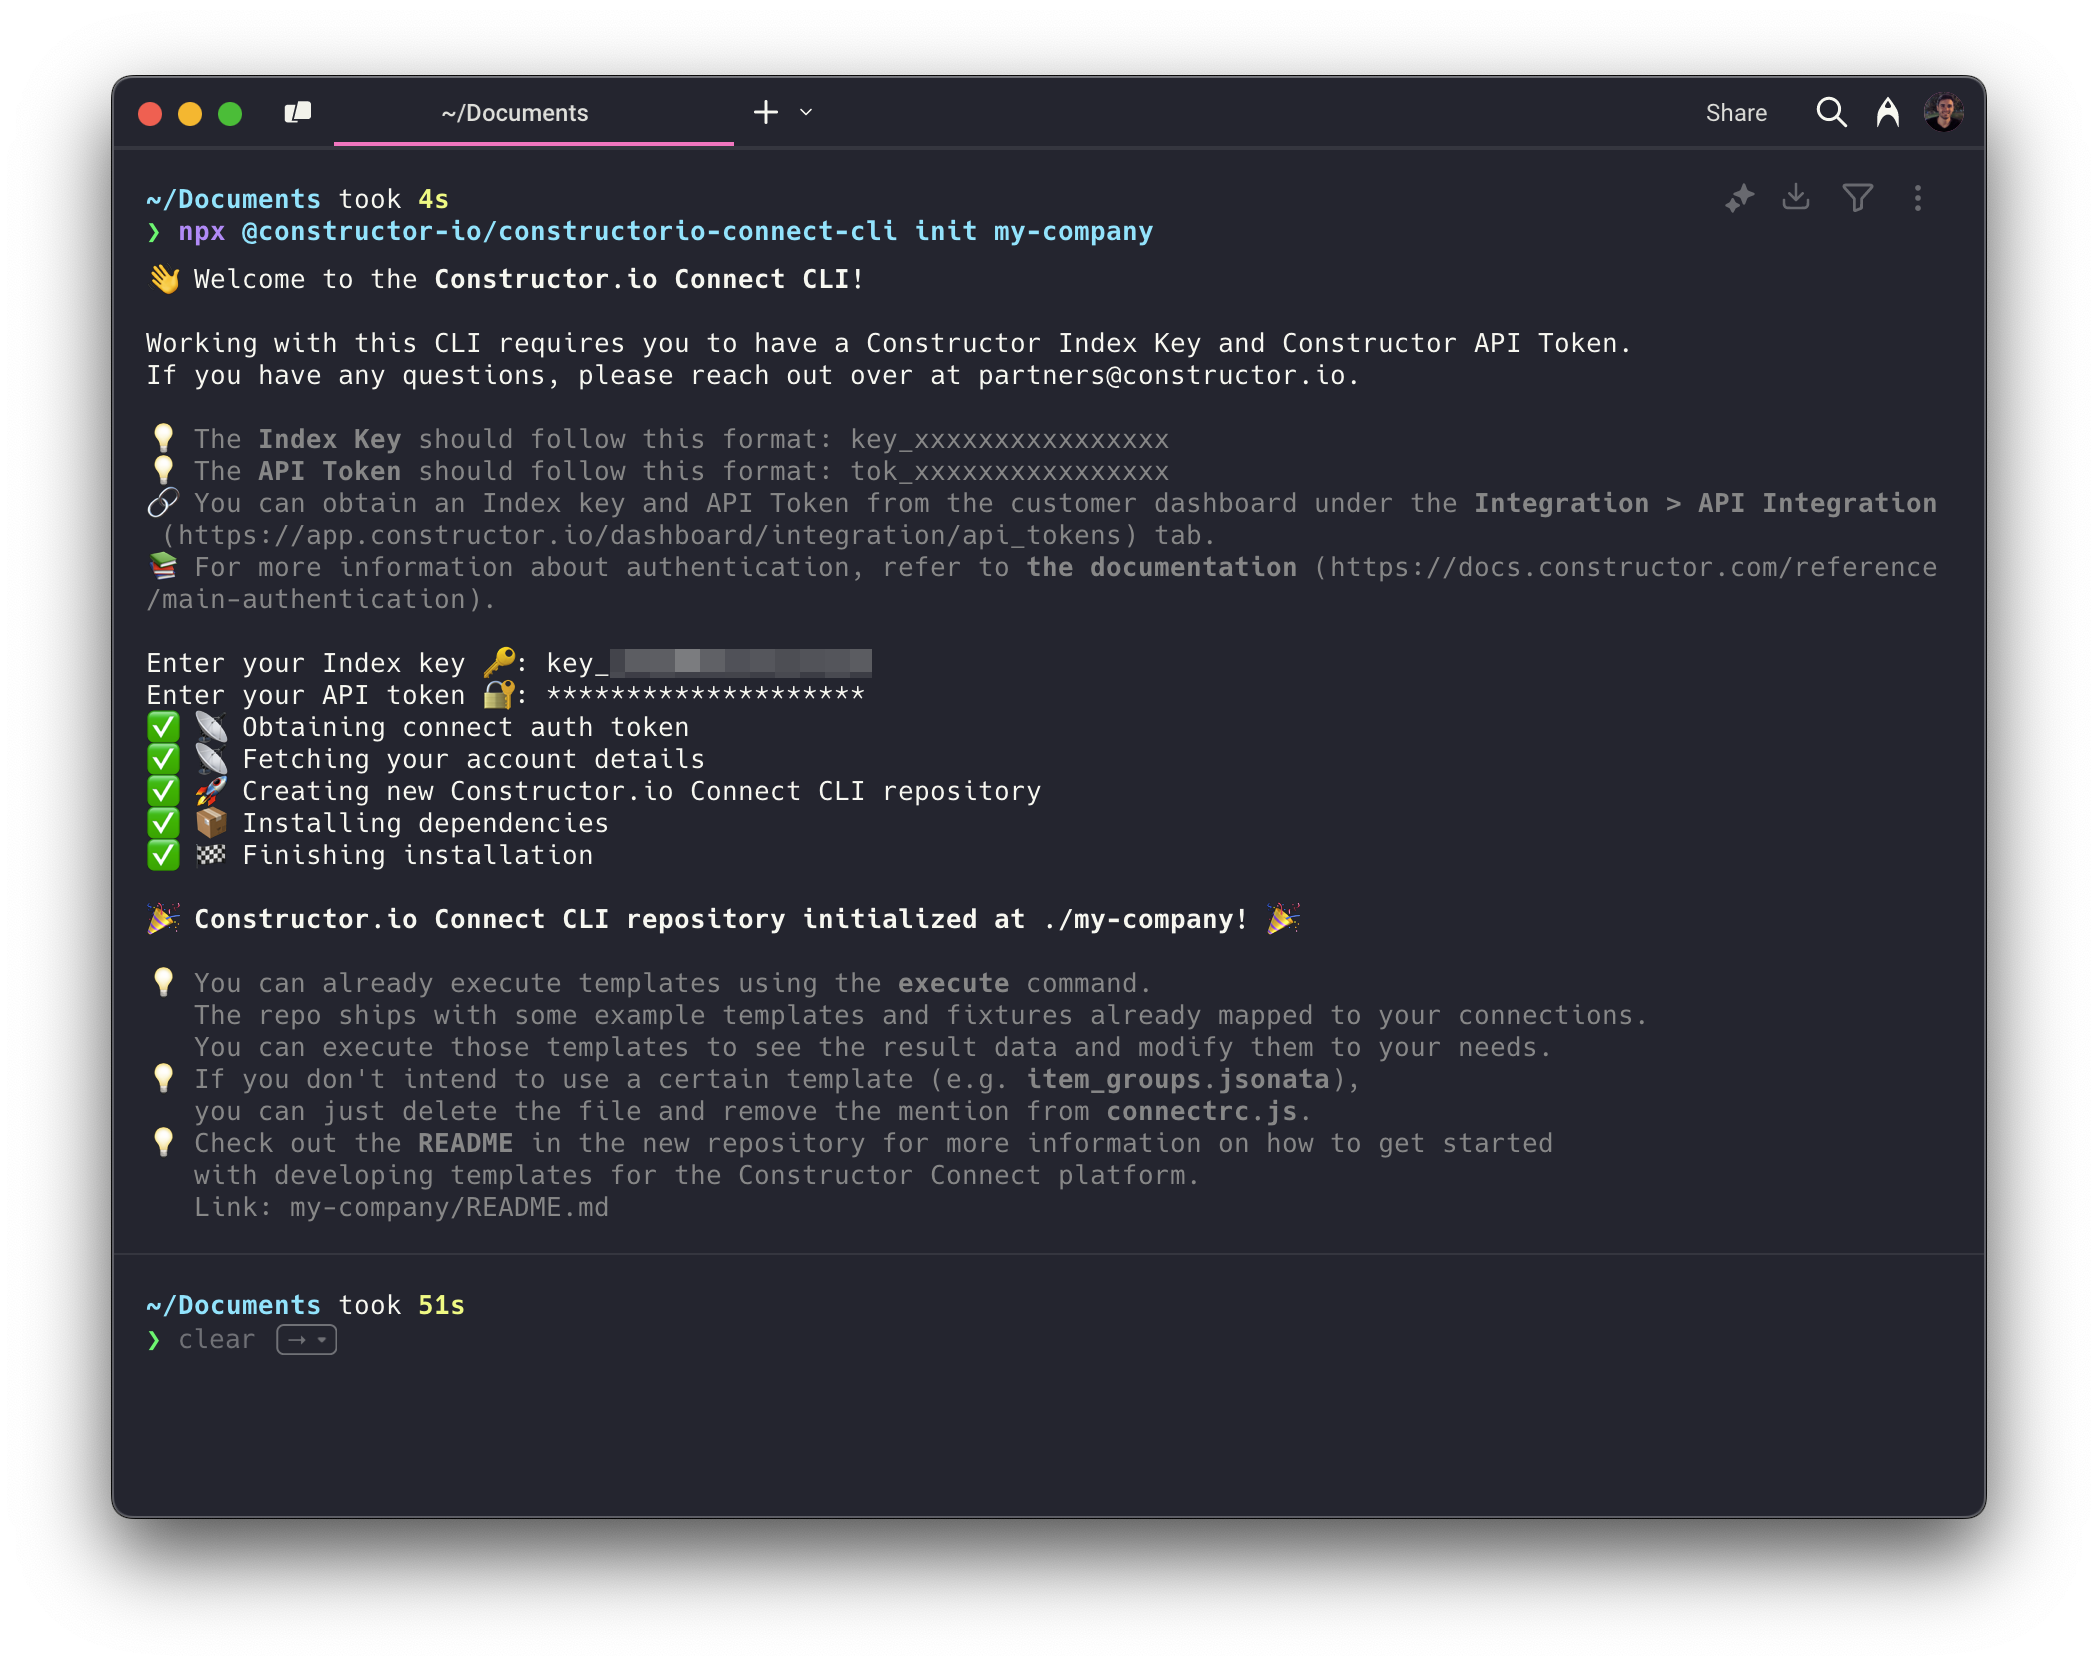The image size is (2098, 1666).
Task: Click the npx init command text
Action: pyautogui.click(x=665, y=231)
